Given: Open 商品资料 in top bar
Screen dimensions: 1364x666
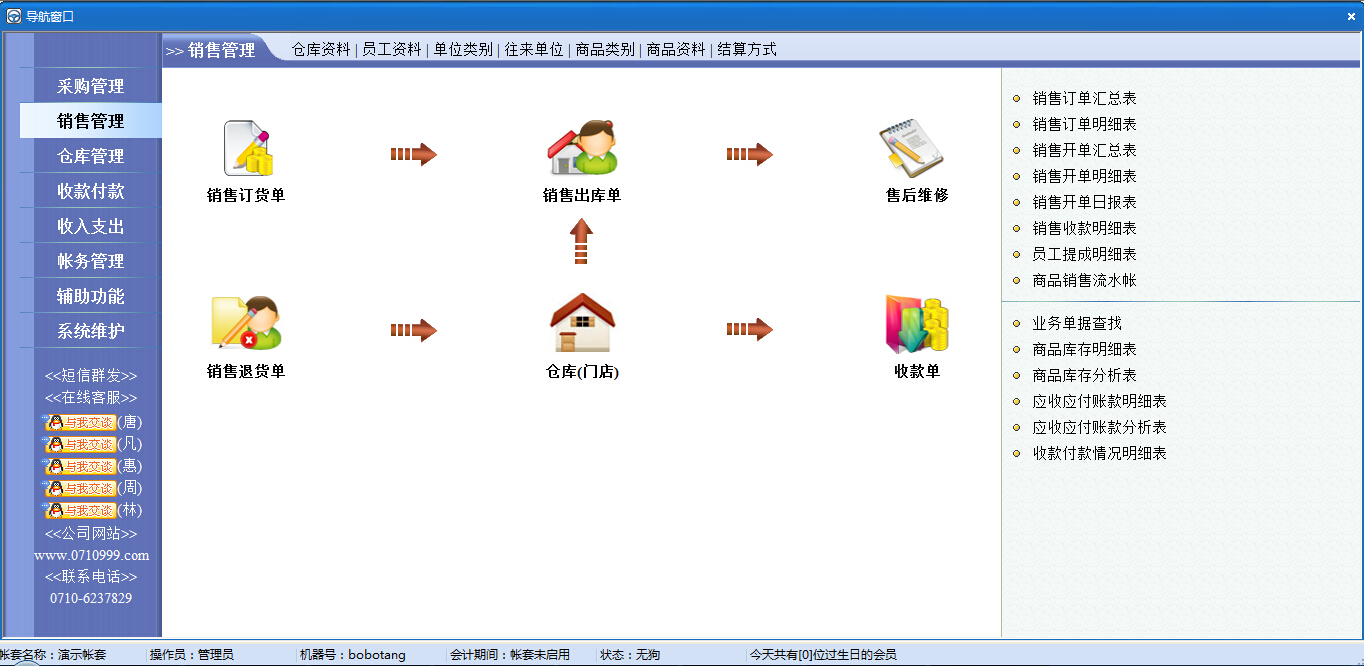Looking at the screenshot, I should pos(676,49).
